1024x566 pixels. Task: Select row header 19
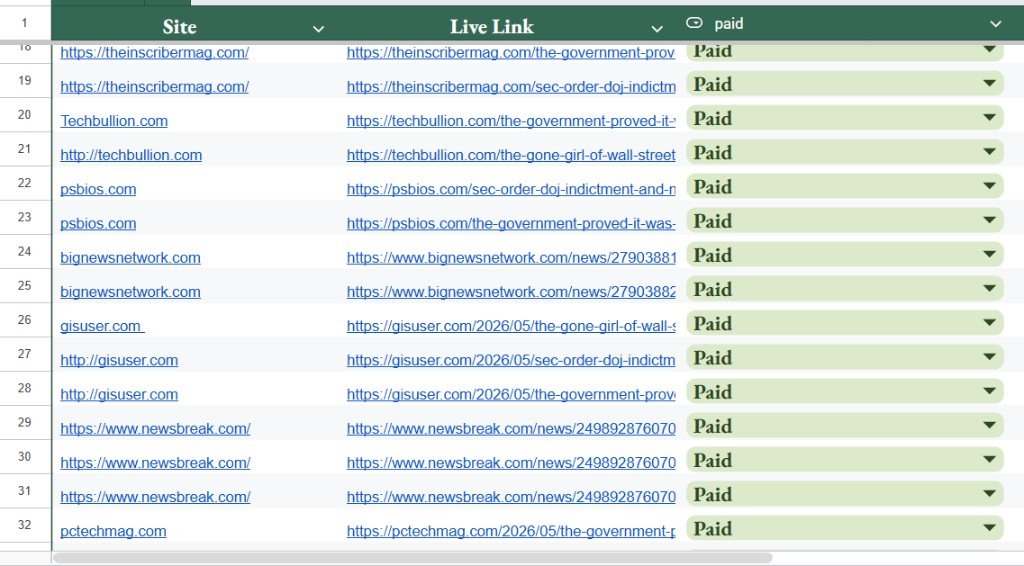coord(25,80)
